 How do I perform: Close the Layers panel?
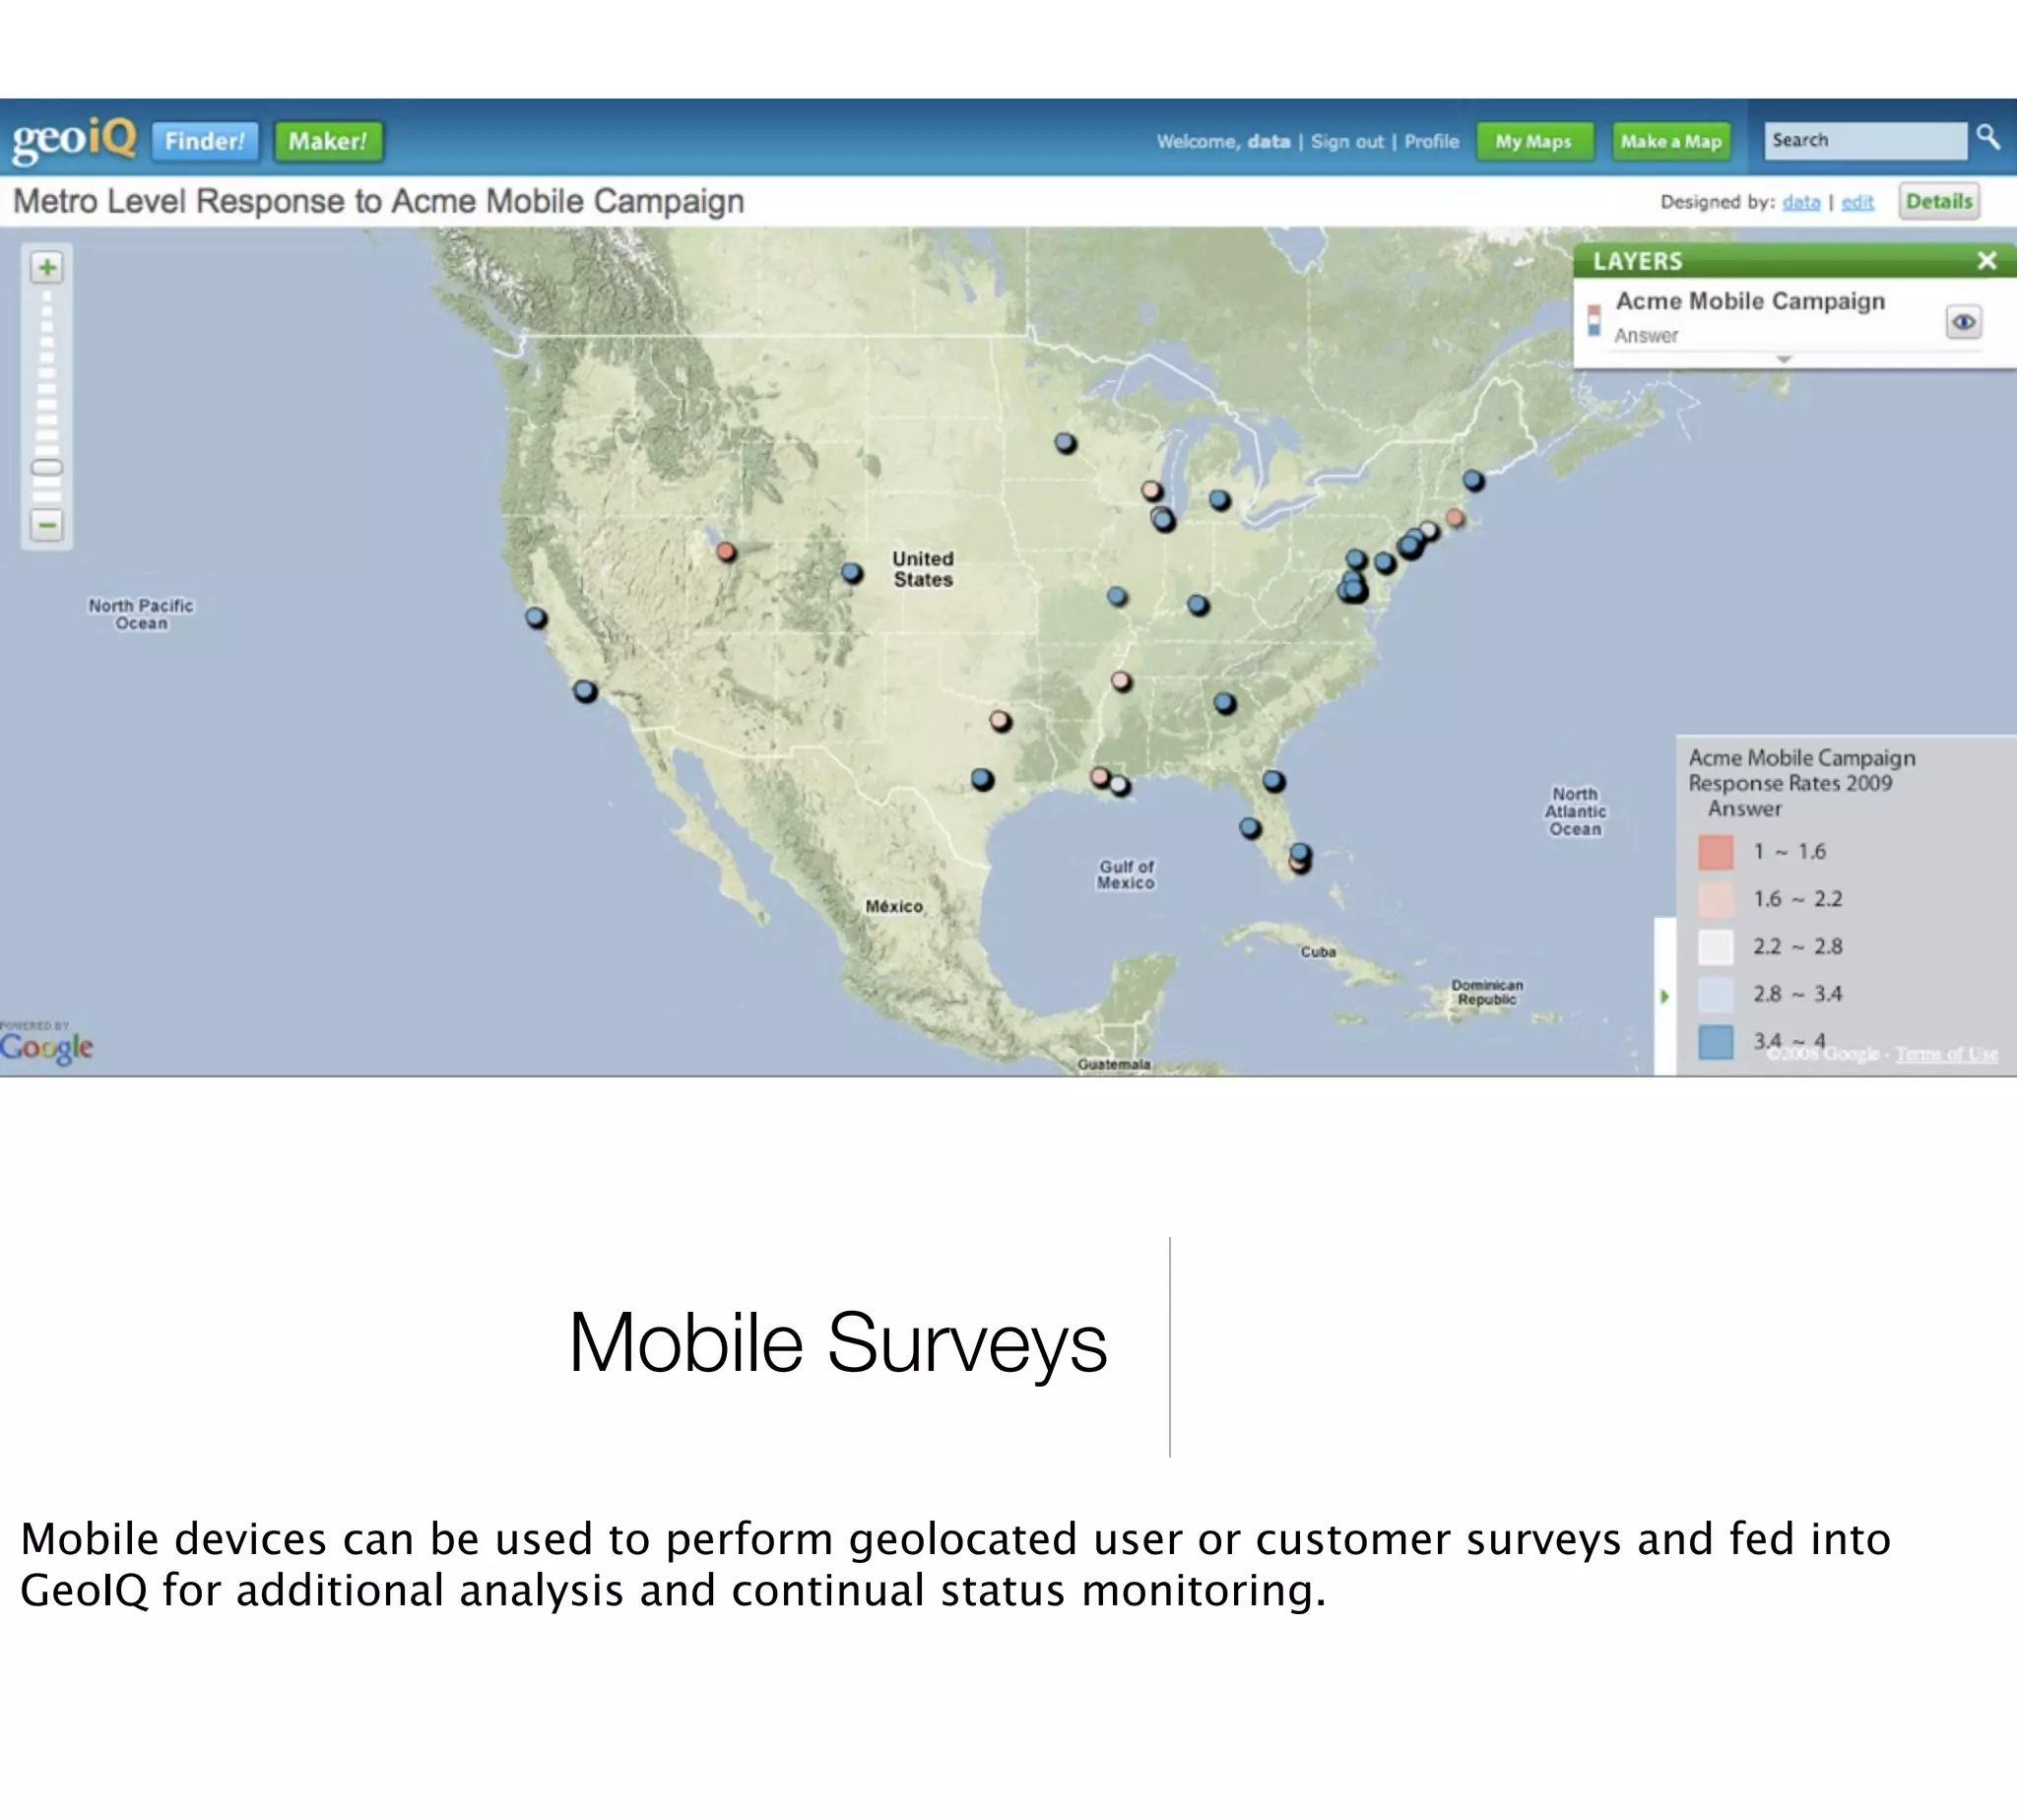(1987, 261)
